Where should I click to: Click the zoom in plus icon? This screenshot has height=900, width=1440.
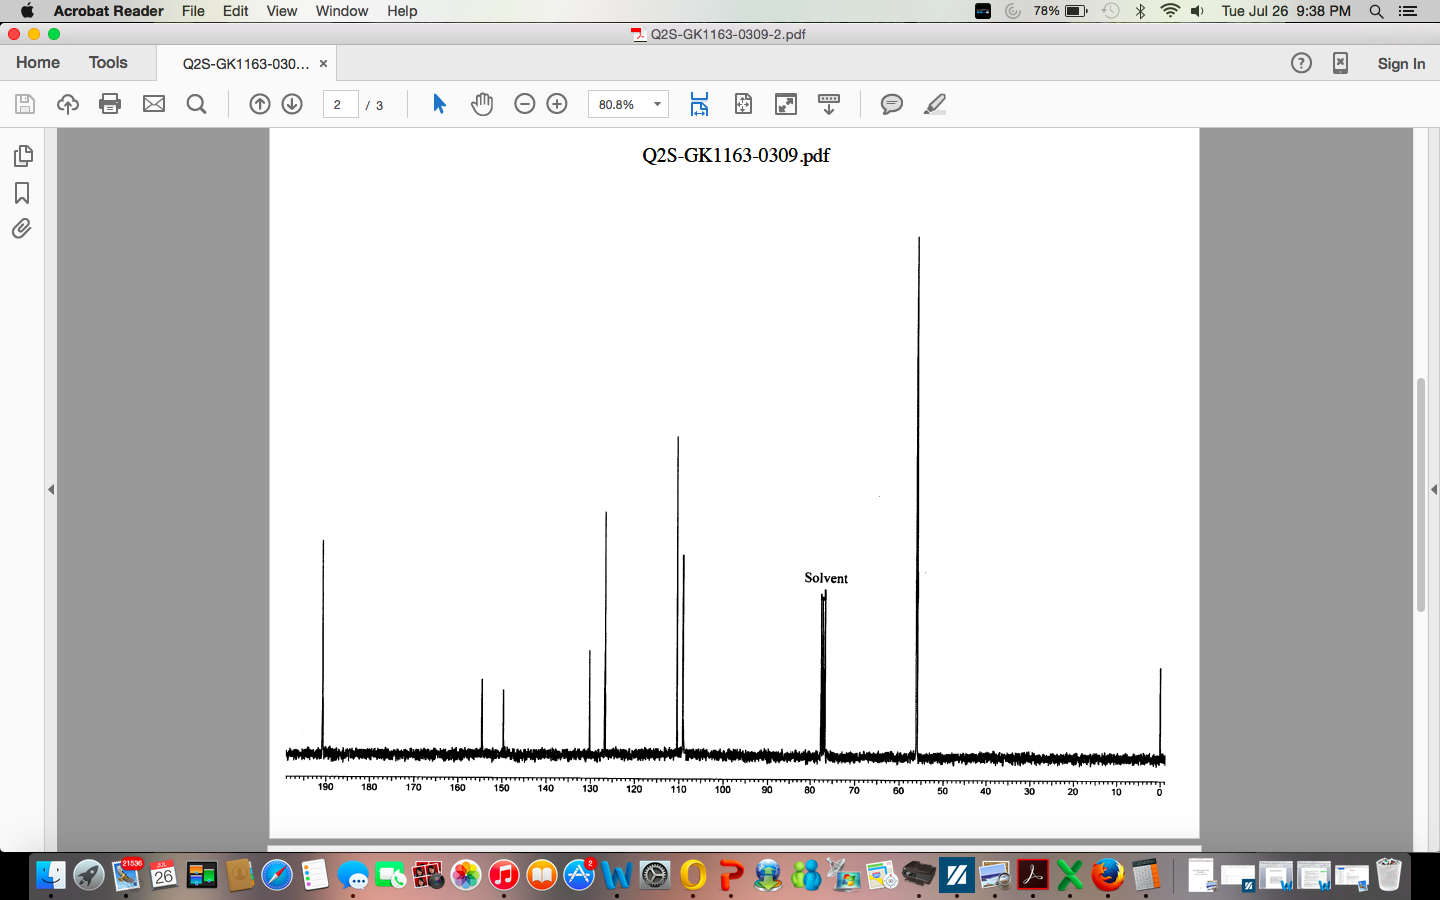[557, 104]
